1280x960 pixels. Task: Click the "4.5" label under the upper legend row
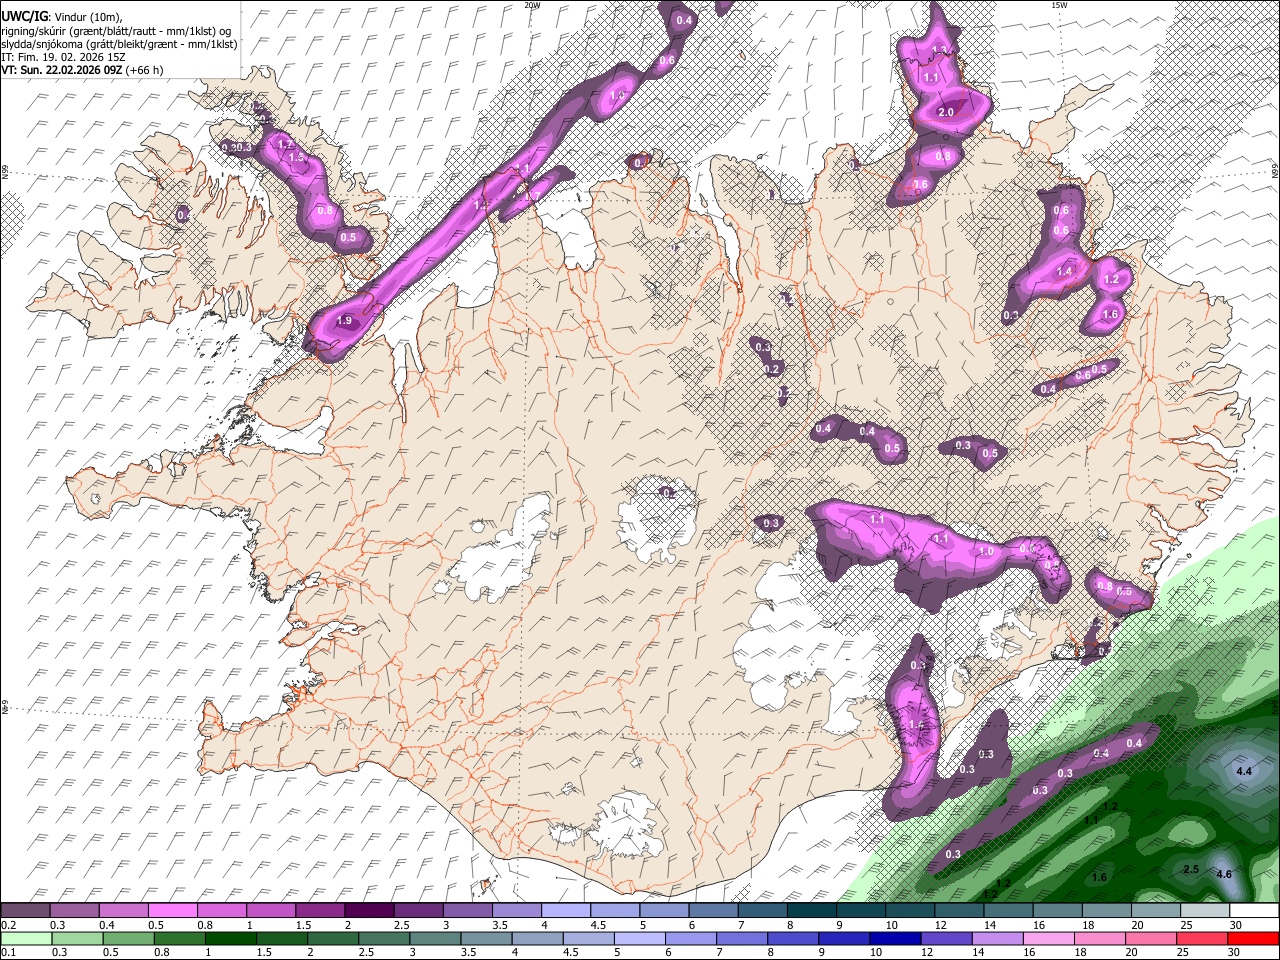pyautogui.click(x=598, y=925)
